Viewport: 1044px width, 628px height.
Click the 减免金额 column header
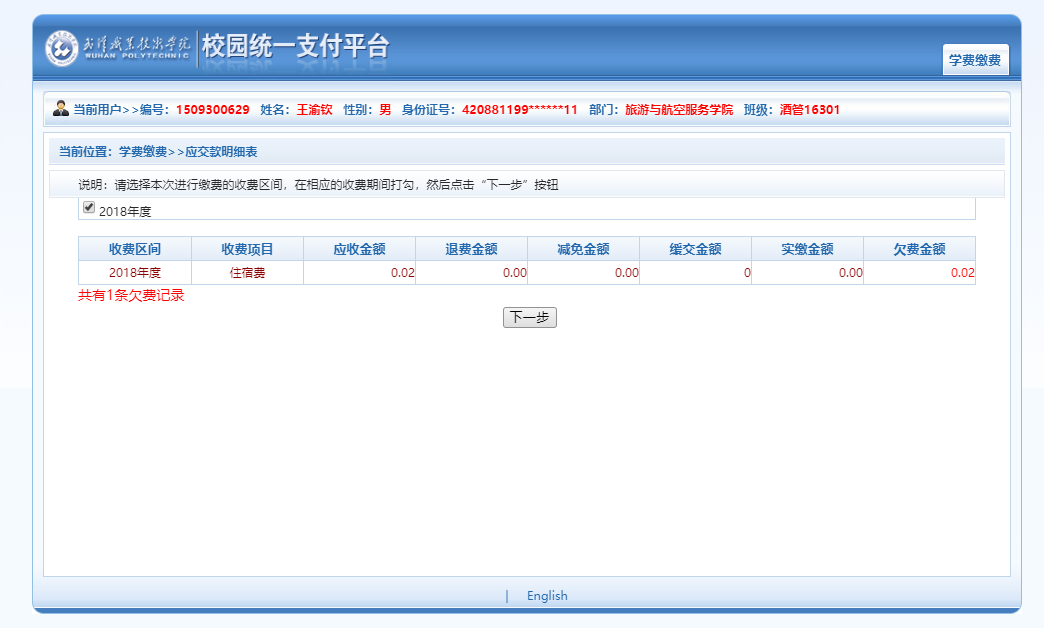[x=583, y=249]
